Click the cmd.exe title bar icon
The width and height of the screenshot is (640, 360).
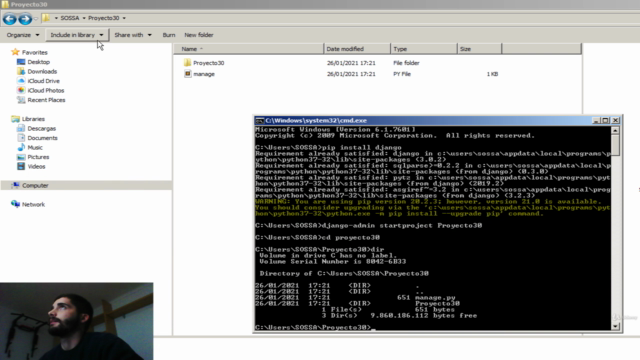pyautogui.click(x=260, y=120)
